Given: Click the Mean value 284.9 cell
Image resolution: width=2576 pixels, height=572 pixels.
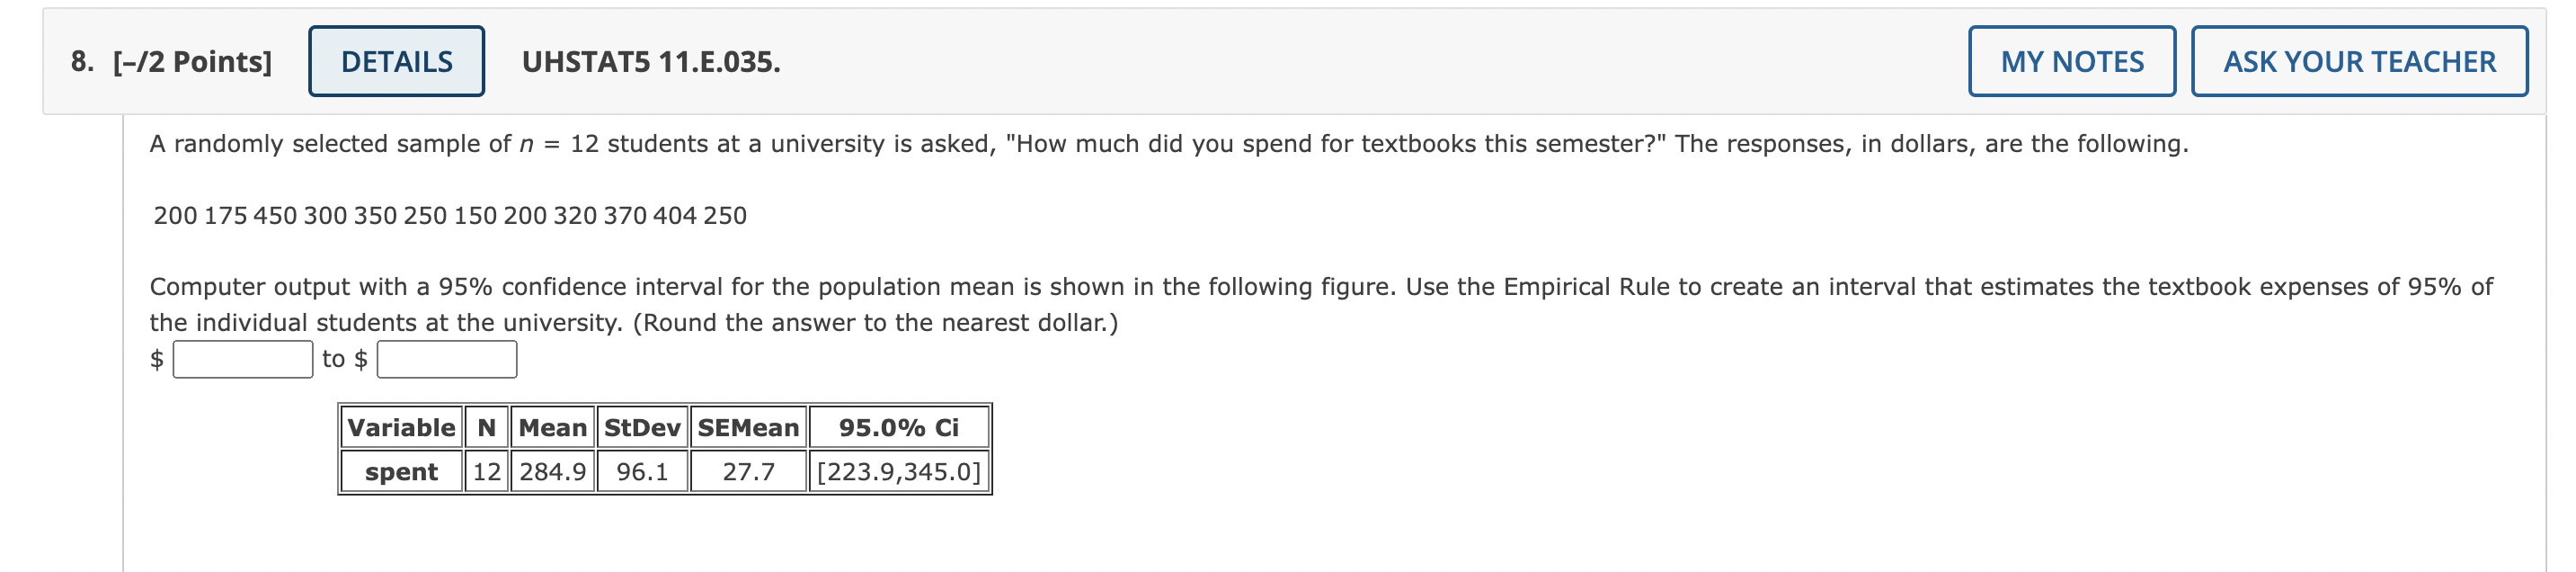Looking at the screenshot, I should pos(552,472).
